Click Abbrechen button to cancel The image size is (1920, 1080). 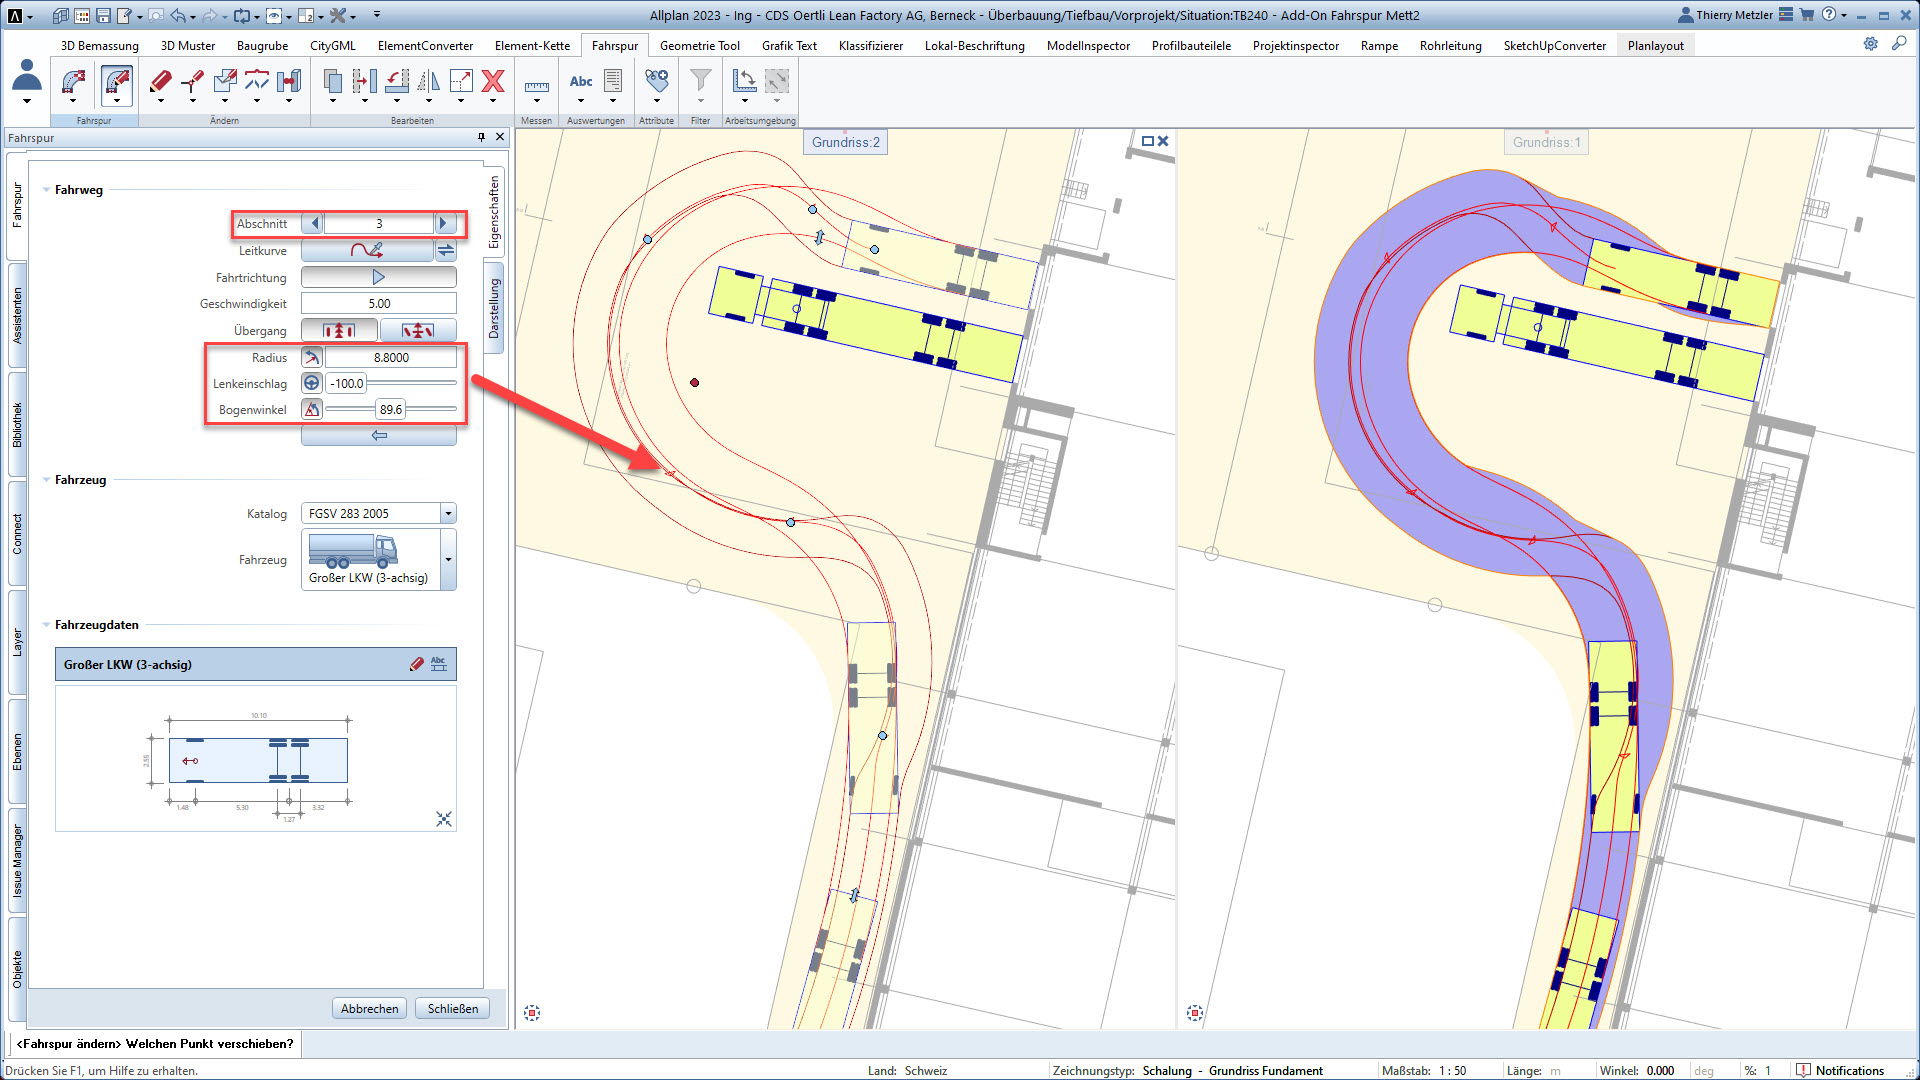point(371,1010)
